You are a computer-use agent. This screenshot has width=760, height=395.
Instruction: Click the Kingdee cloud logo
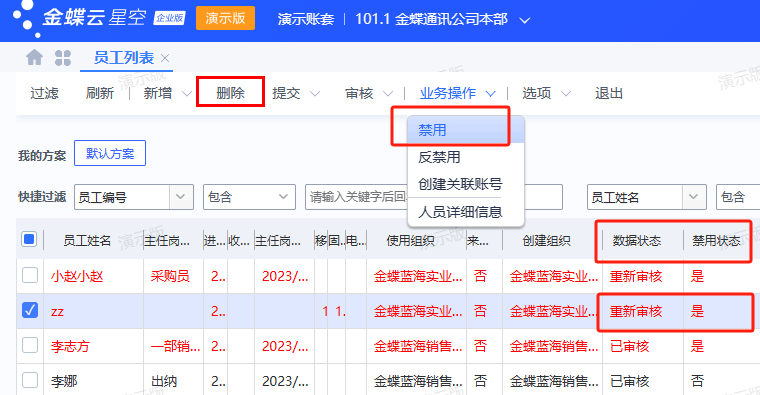tap(99, 18)
